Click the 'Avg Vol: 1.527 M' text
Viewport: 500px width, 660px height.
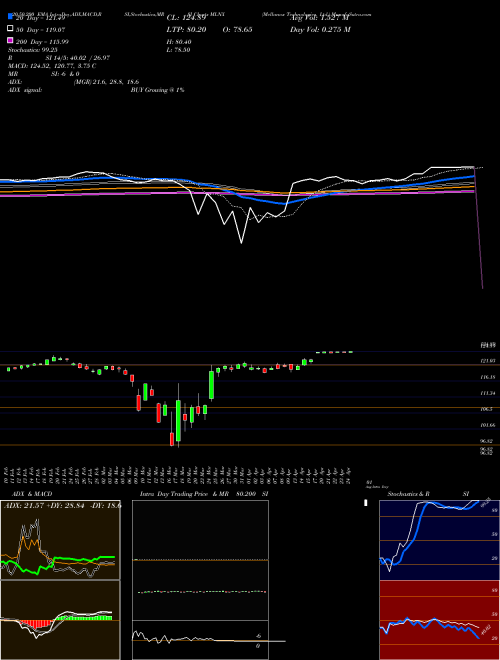(x=319, y=18)
